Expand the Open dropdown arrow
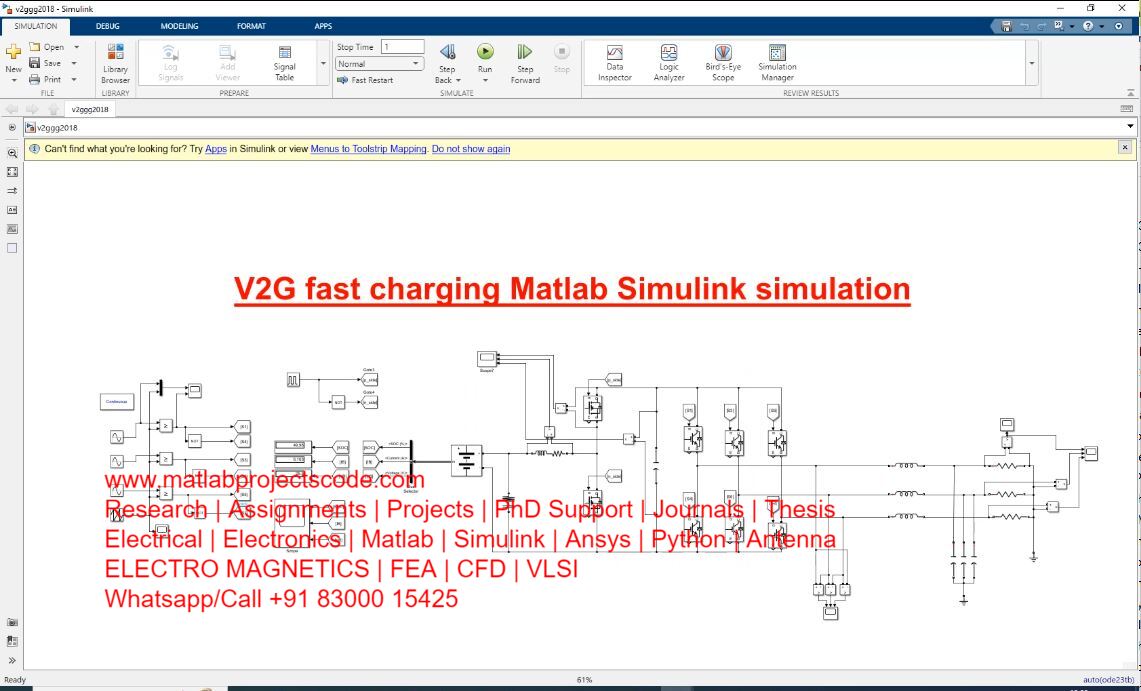 click(76, 47)
